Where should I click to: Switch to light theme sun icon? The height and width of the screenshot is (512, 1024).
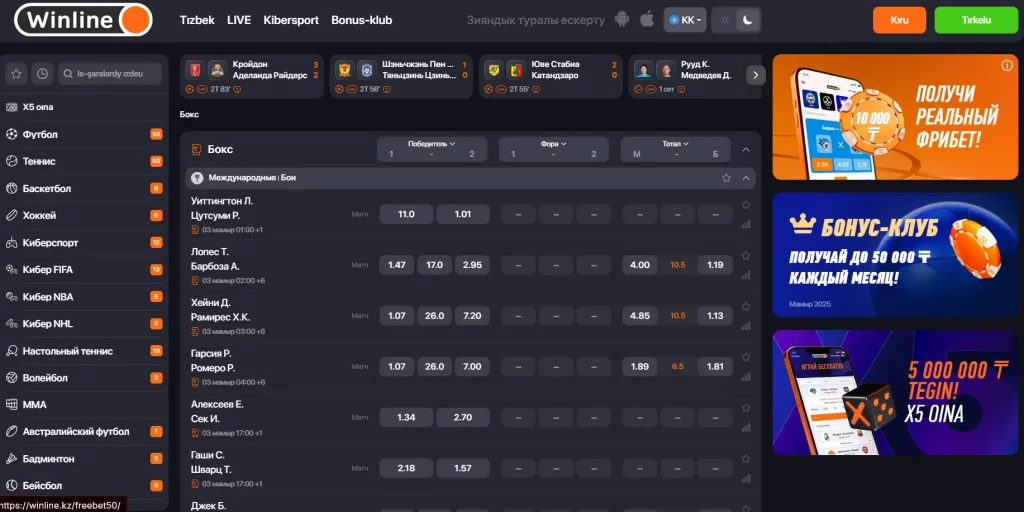click(x=724, y=20)
